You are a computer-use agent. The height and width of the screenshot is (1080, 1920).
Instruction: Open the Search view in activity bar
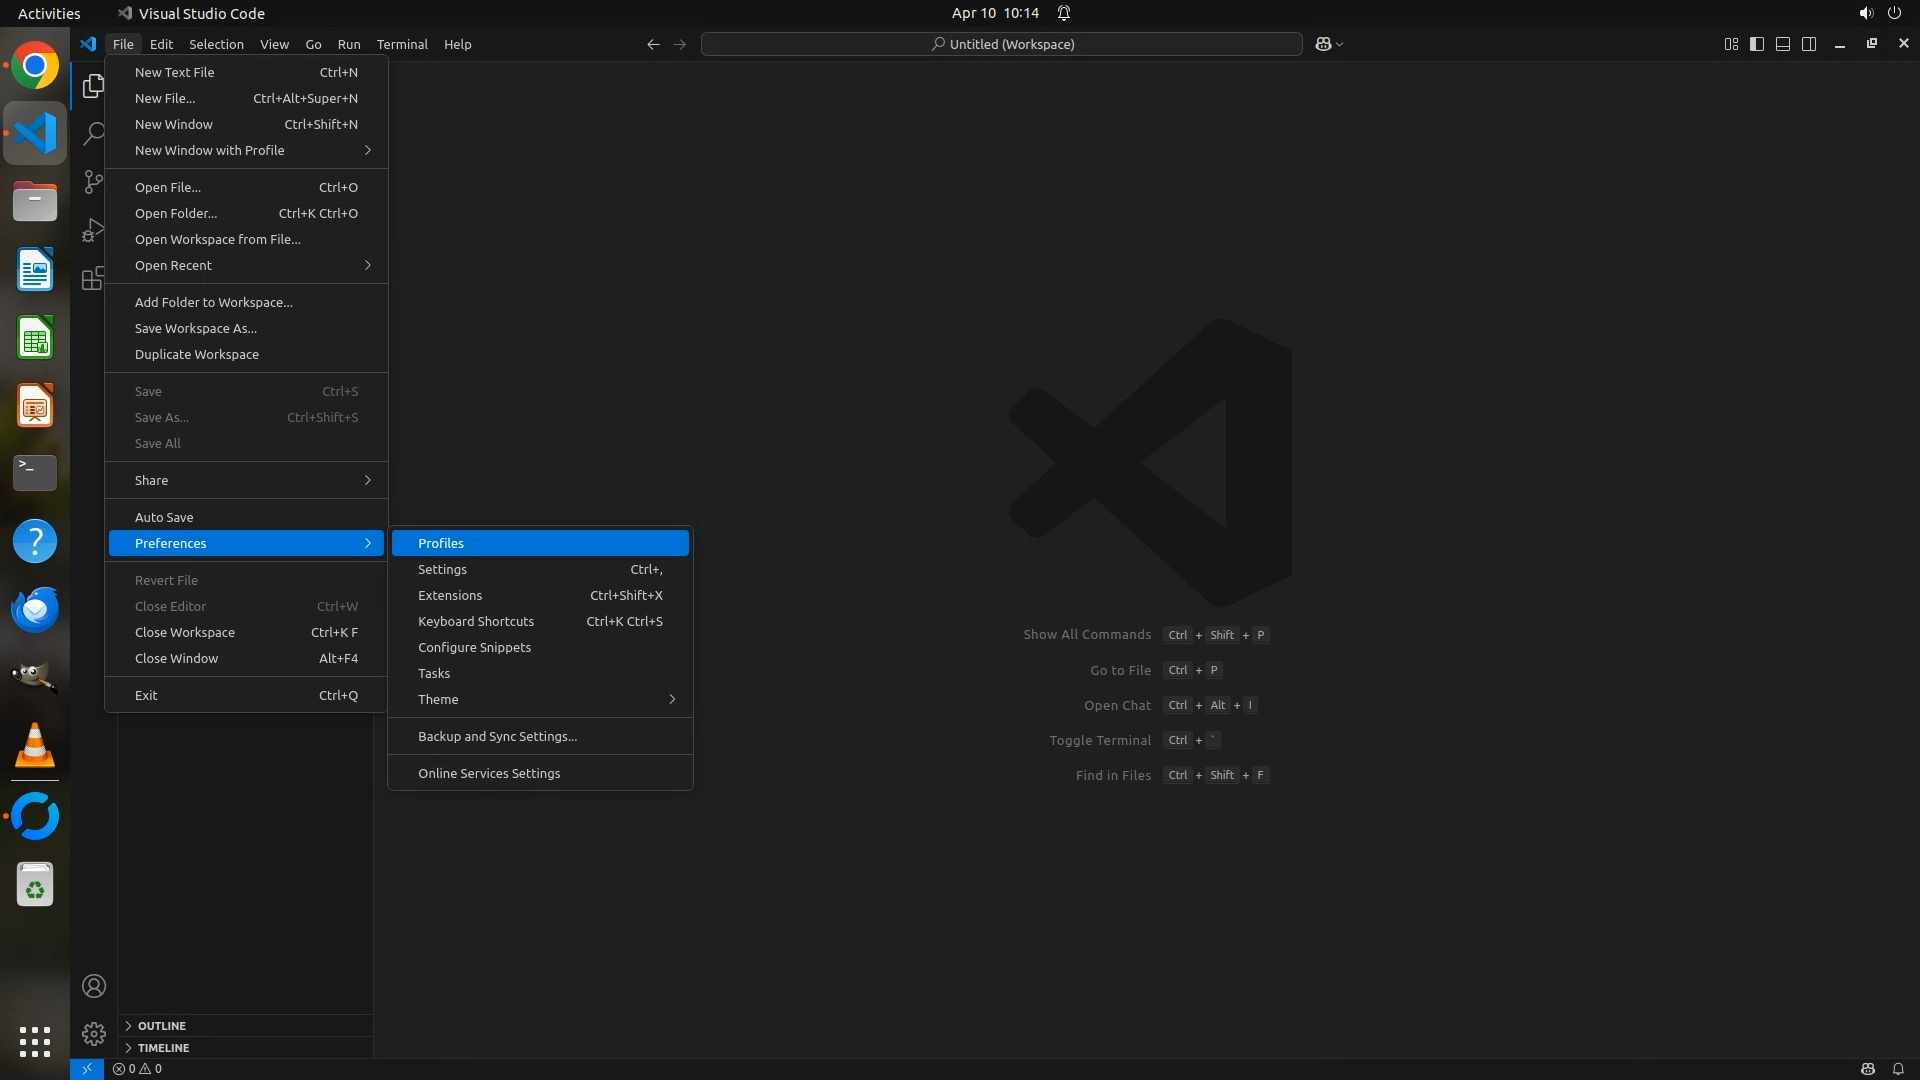coord(93,133)
